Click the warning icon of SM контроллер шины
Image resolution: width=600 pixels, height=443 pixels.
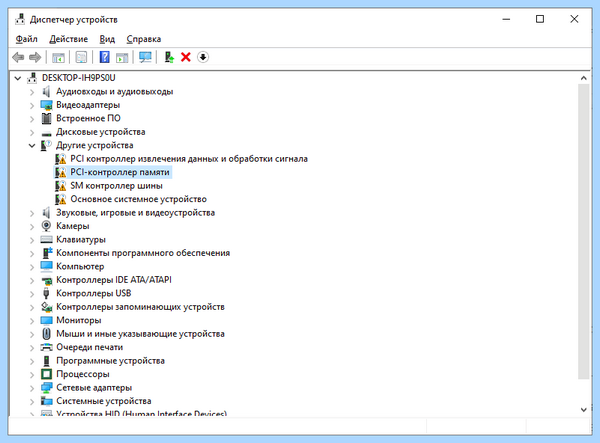pyautogui.click(x=60, y=186)
